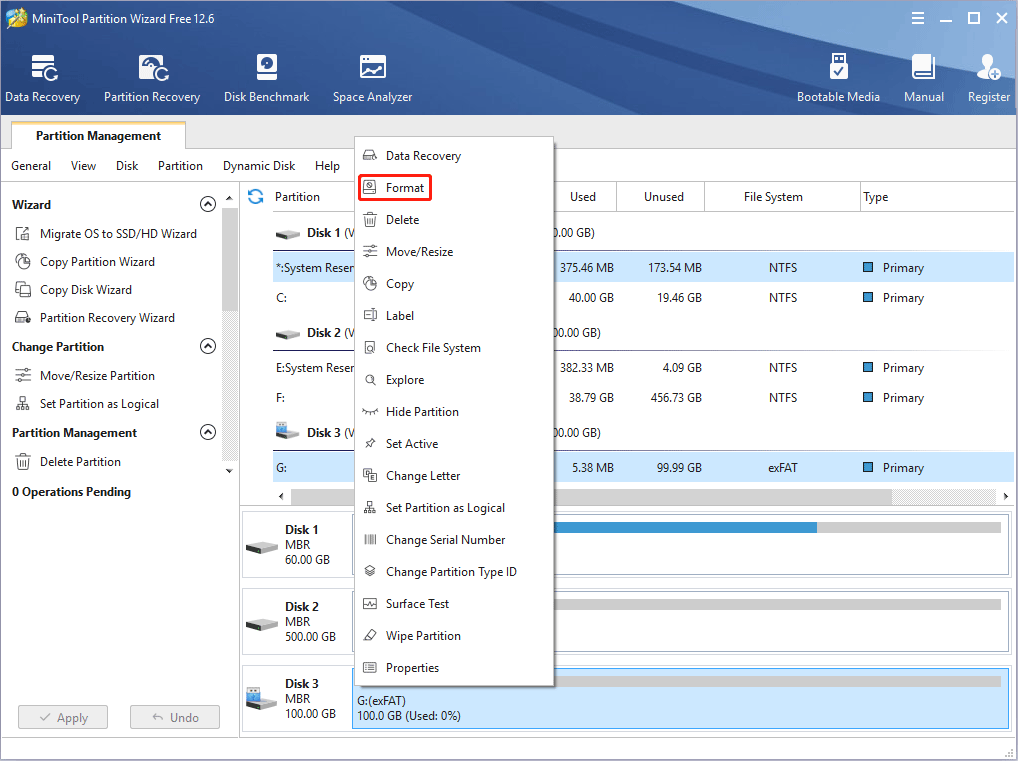
Task: Select Data Recovery in the context menu
Action: (x=454, y=156)
